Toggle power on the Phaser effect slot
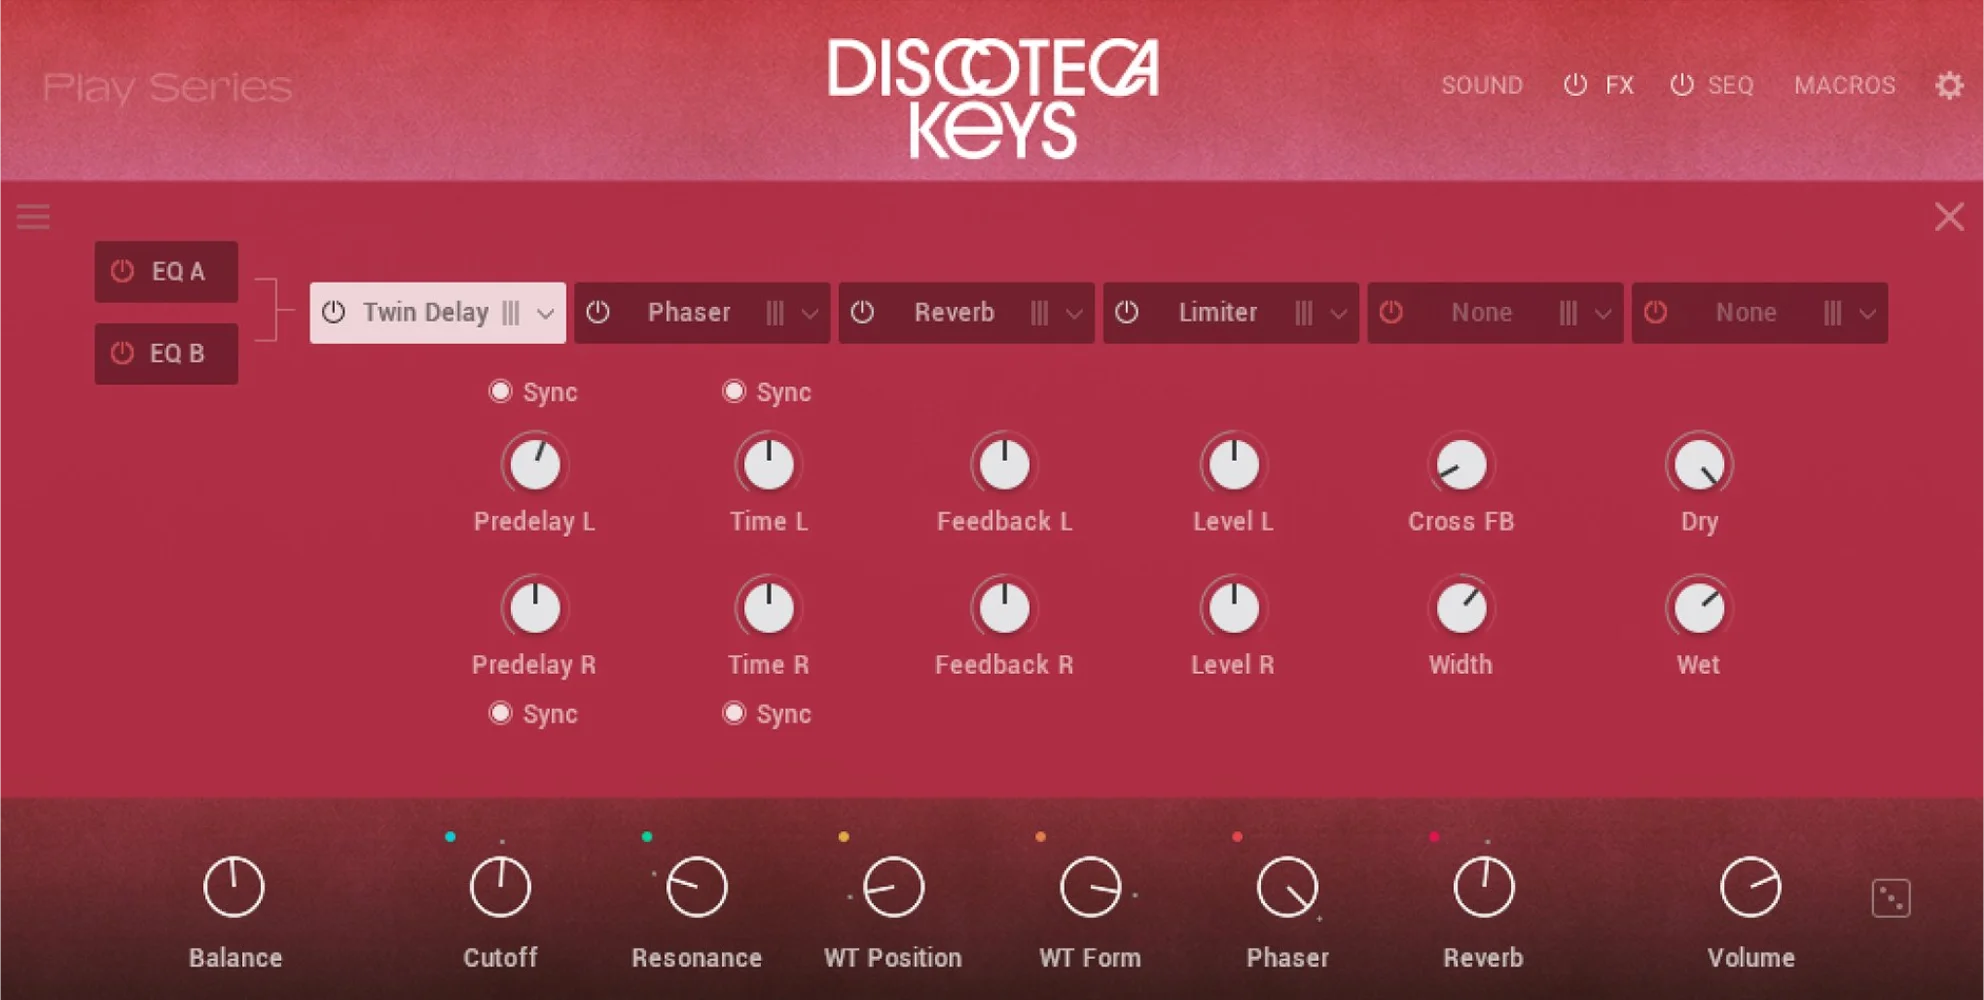 (x=600, y=312)
